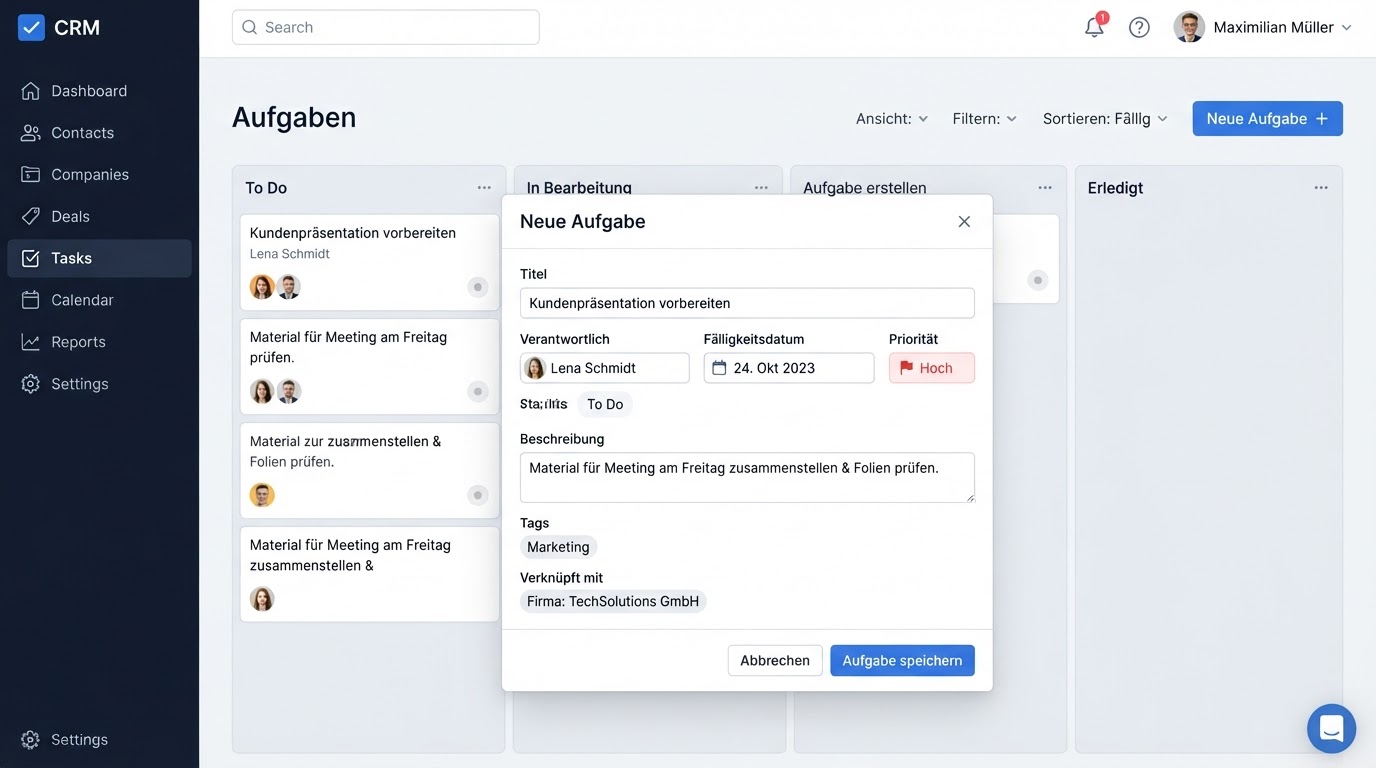Click the calendar icon in the Fälligkeitsdatum field
The height and width of the screenshot is (768, 1376).
click(719, 368)
